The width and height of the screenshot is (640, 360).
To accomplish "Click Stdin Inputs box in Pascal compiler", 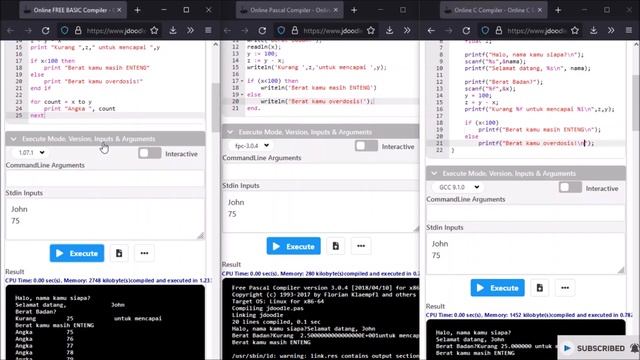I will pos(320,211).
